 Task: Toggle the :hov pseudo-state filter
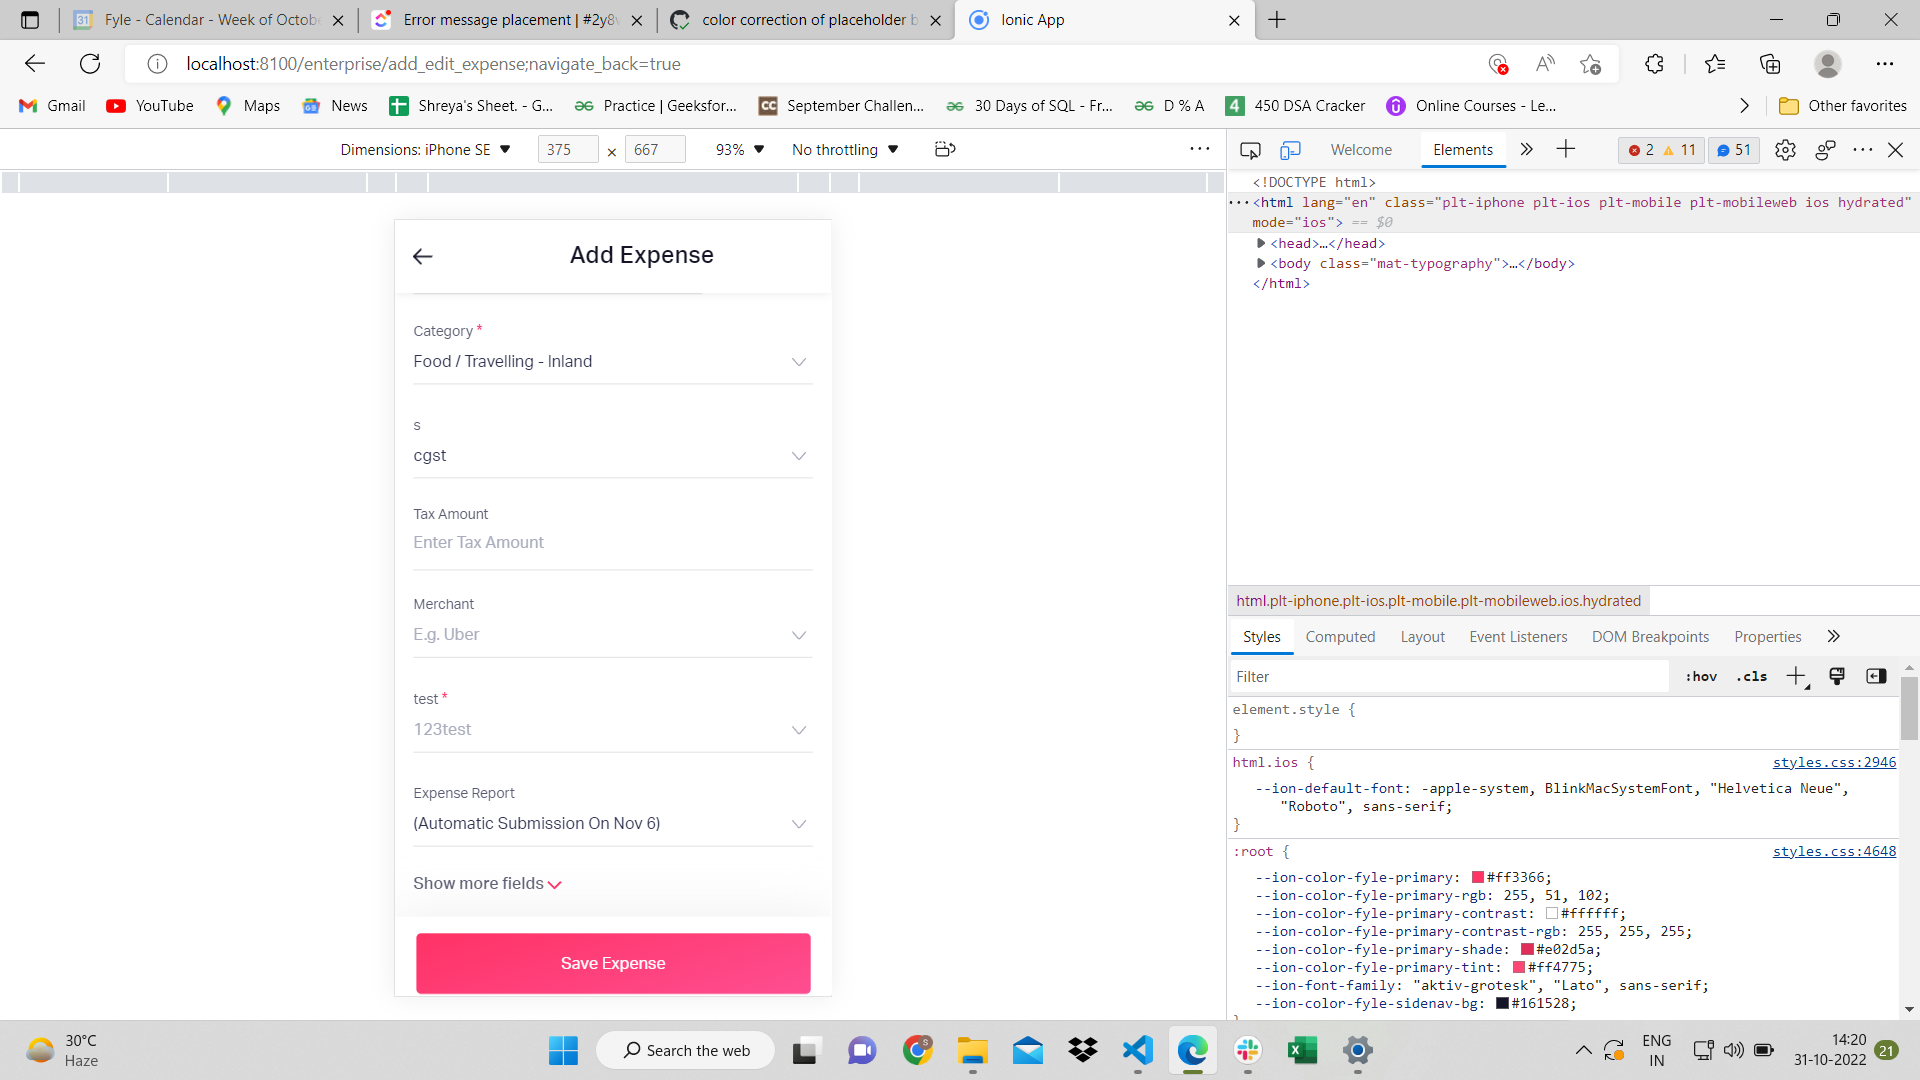pos(1700,676)
